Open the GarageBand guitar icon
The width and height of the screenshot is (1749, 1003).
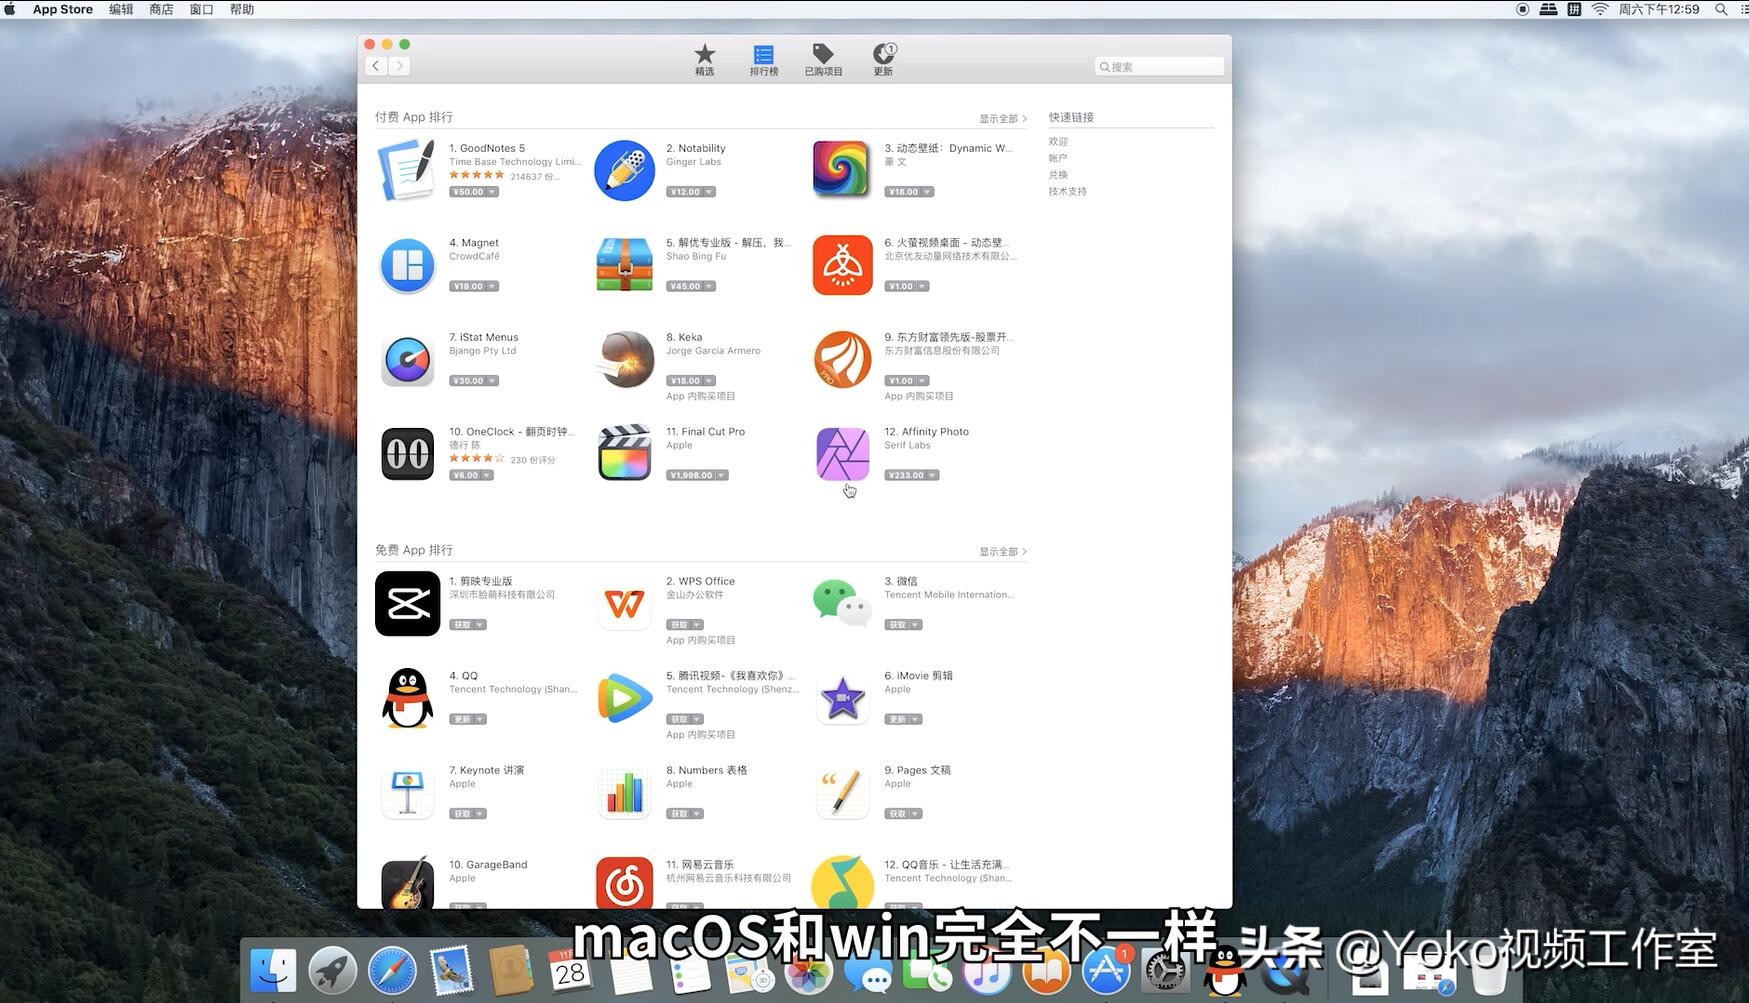(x=407, y=882)
